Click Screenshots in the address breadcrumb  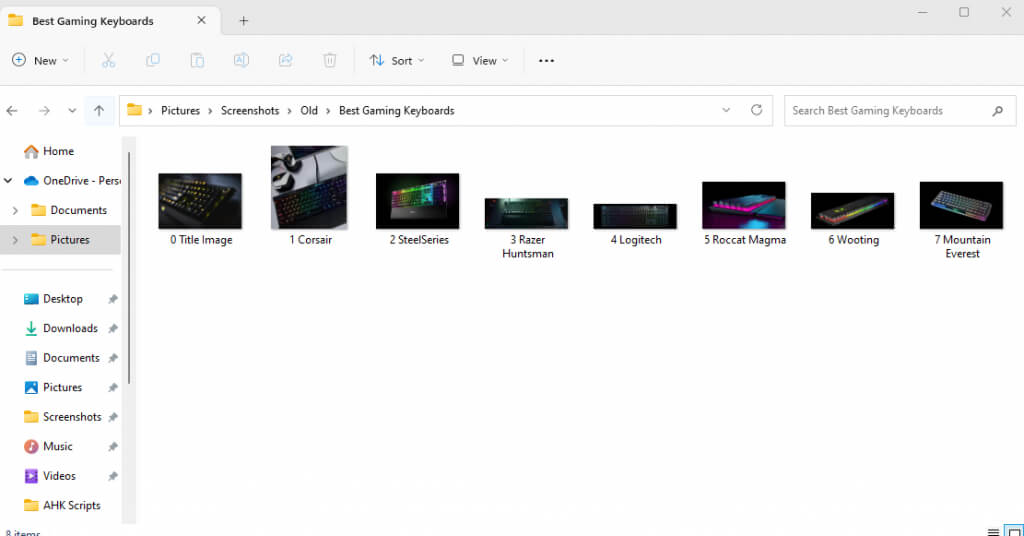coord(250,110)
